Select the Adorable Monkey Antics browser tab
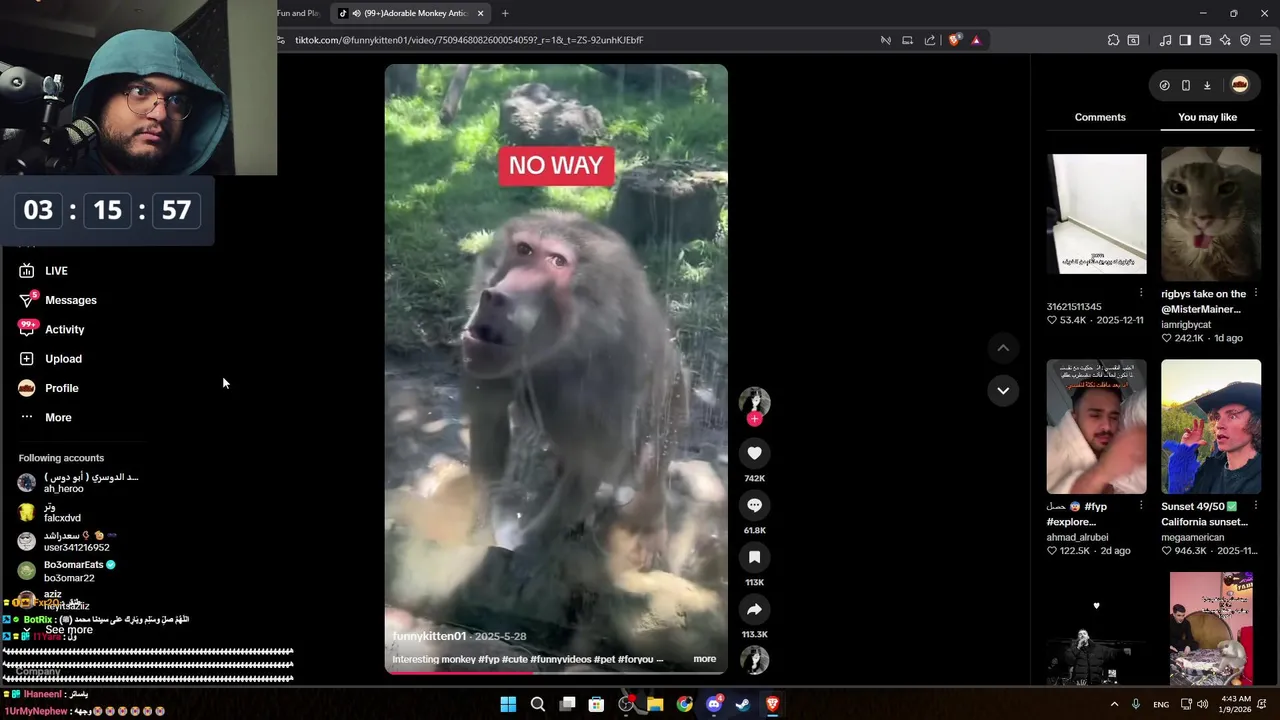Viewport: 1280px width, 720px height. click(x=410, y=13)
